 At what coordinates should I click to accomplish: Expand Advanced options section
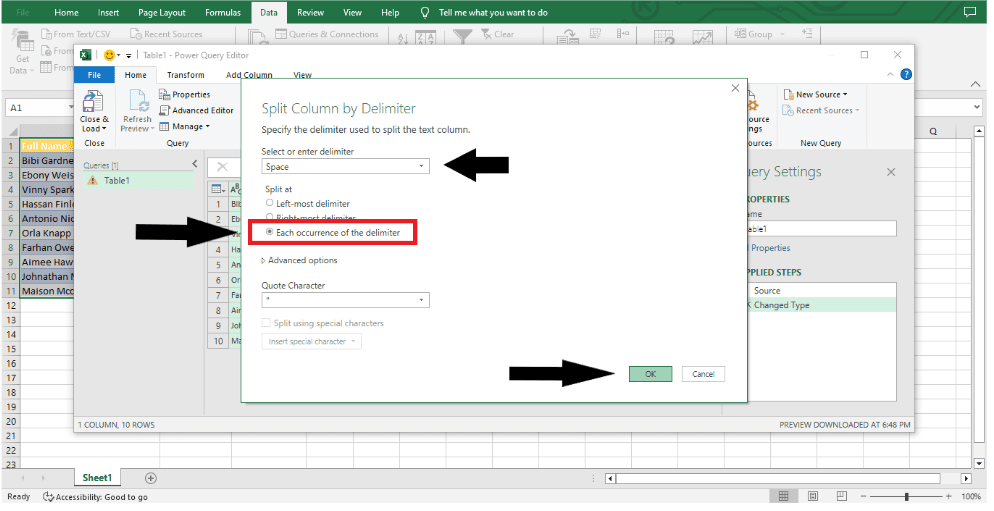pyautogui.click(x=300, y=260)
